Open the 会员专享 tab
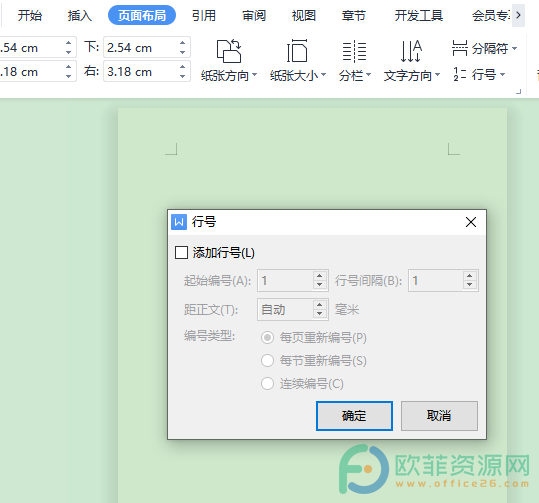Image resolution: width=539 pixels, height=503 pixels. [x=492, y=15]
